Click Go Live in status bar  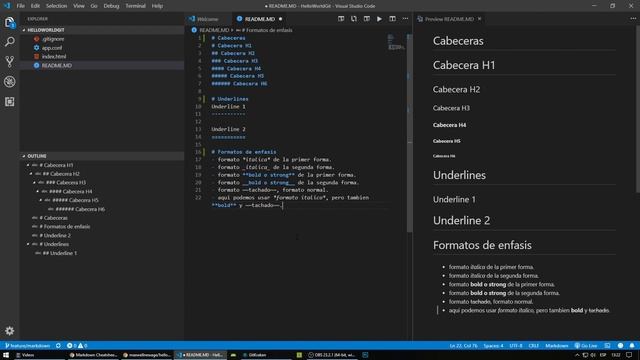click(x=586, y=346)
